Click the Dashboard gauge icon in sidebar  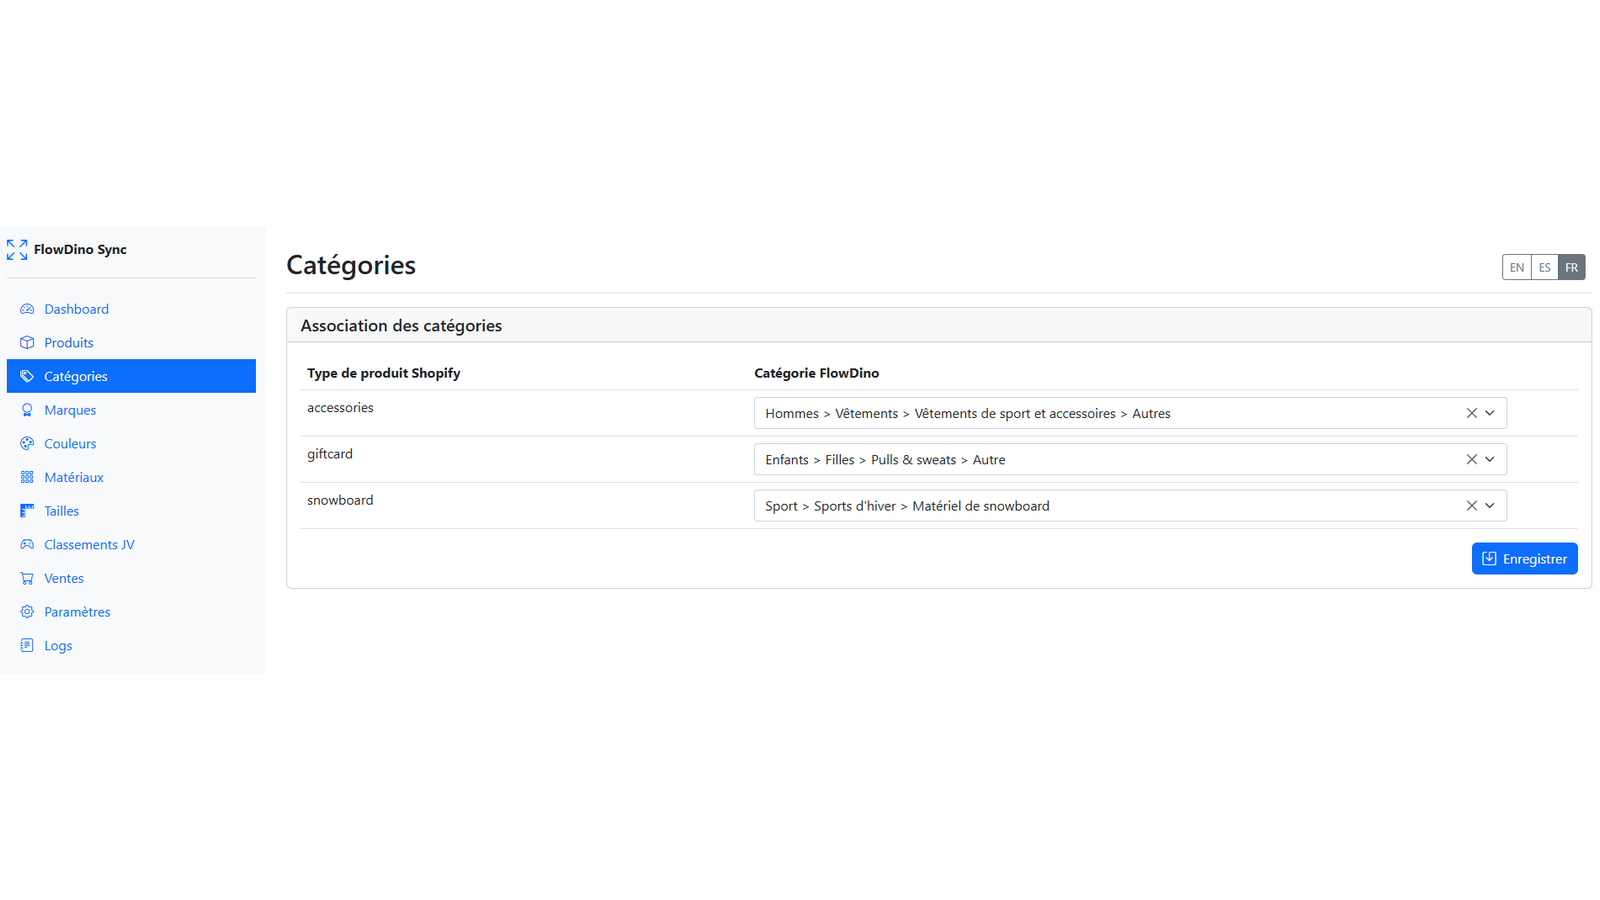pyautogui.click(x=27, y=309)
